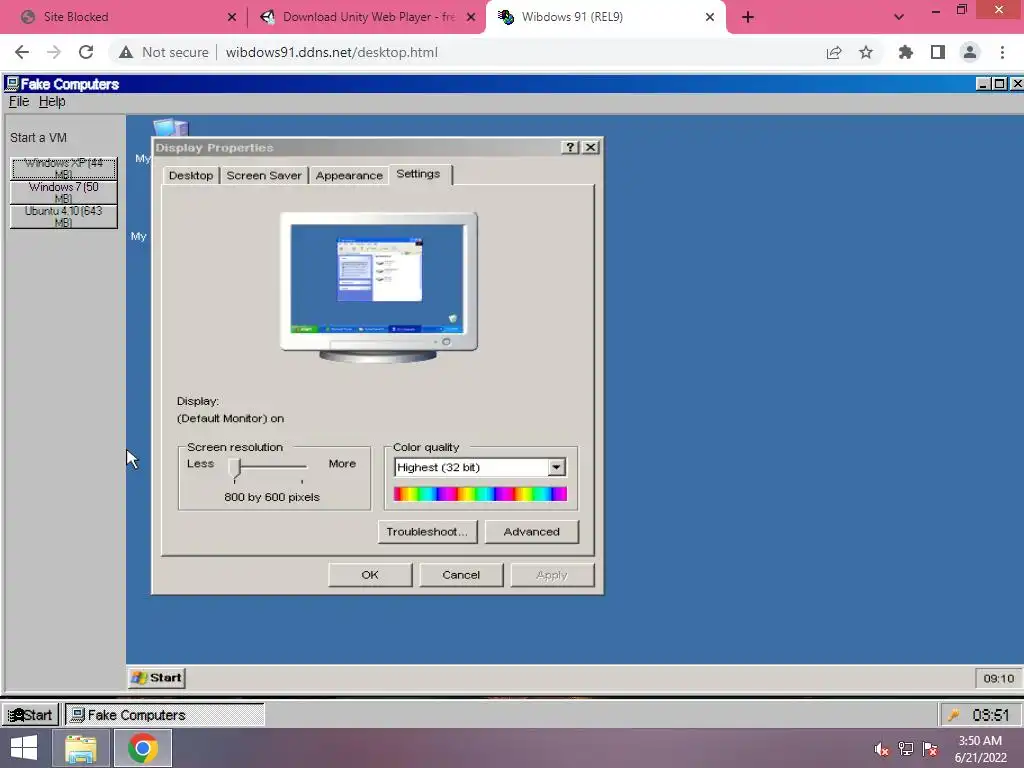Viewport: 1024px width, 768px height.
Task: Toggle the Chrome side panel icon
Action: click(x=938, y=52)
